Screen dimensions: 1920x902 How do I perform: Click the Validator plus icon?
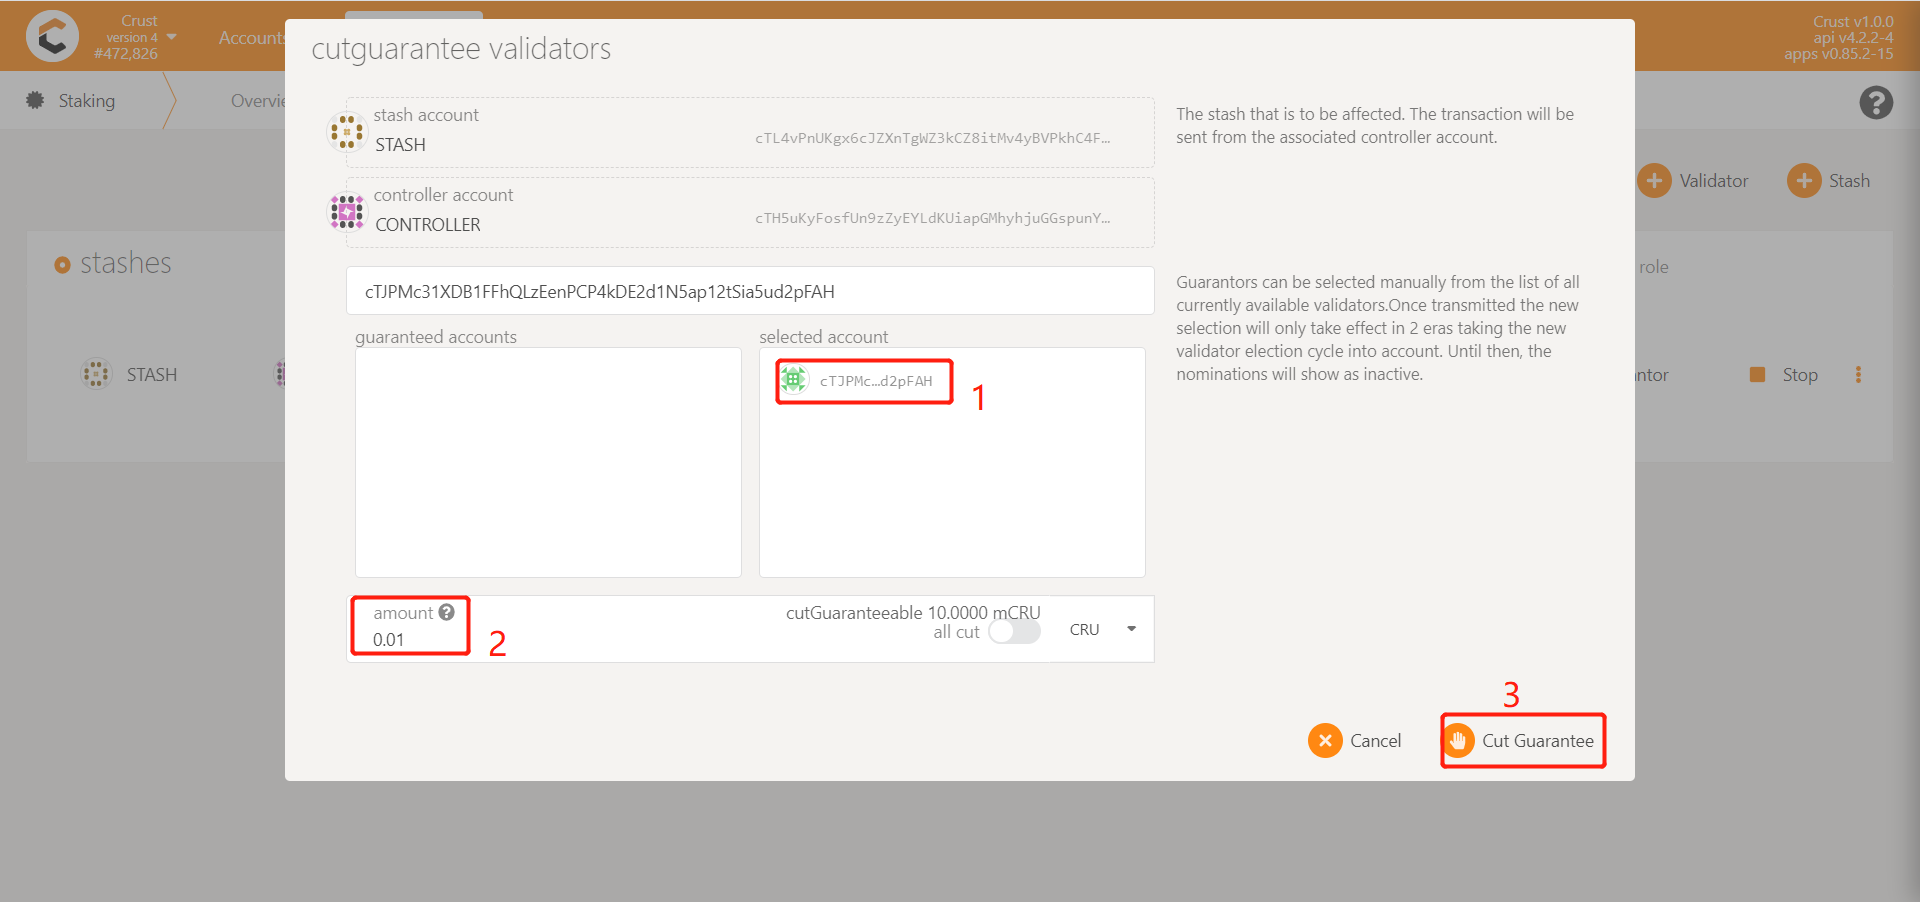pos(1654,181)
